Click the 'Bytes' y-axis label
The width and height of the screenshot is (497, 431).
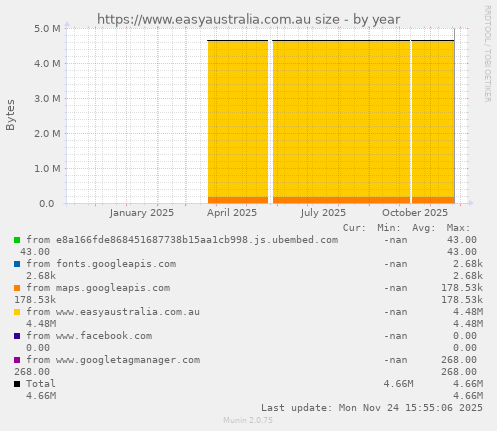point(10,115)
